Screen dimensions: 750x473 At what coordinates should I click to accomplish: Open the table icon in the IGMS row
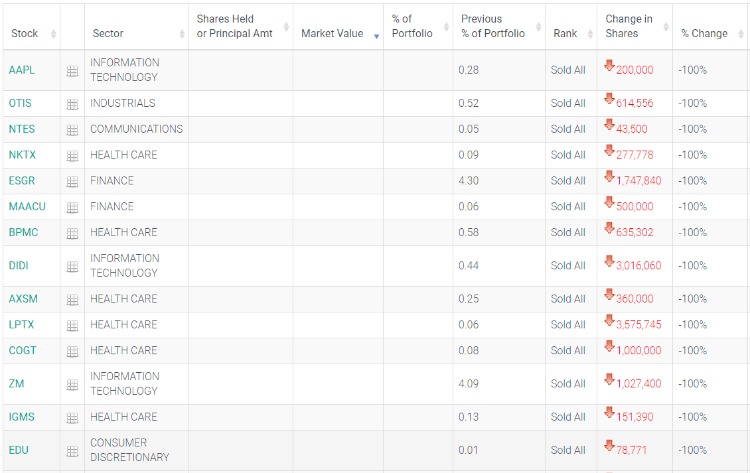point(72,418)
